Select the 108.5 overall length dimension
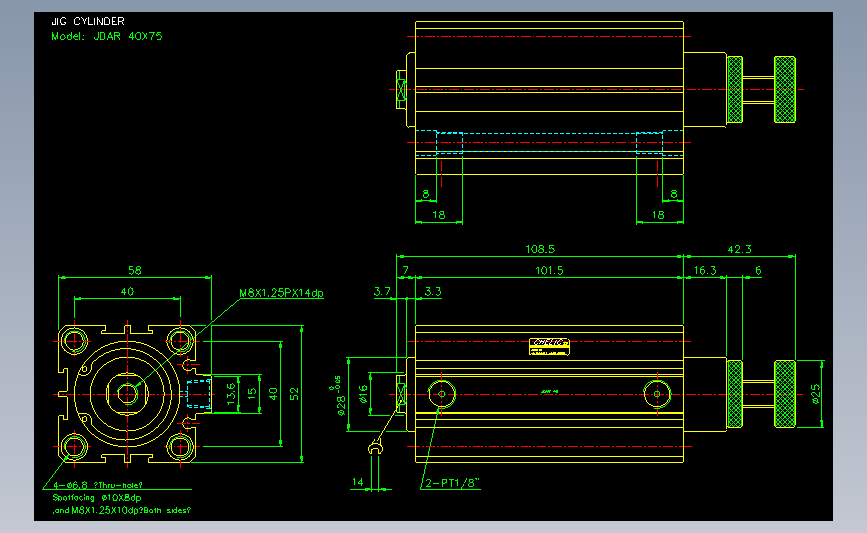This screenshot has height=533, width=867. tap(540, 249)
